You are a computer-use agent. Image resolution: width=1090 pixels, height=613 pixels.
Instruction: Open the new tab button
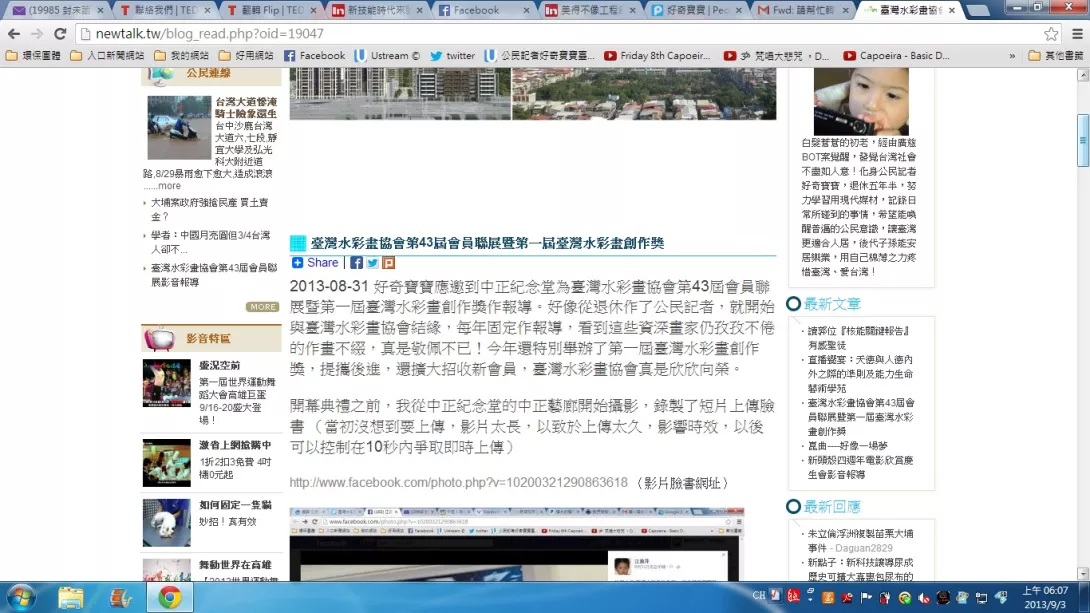(977, 10)
